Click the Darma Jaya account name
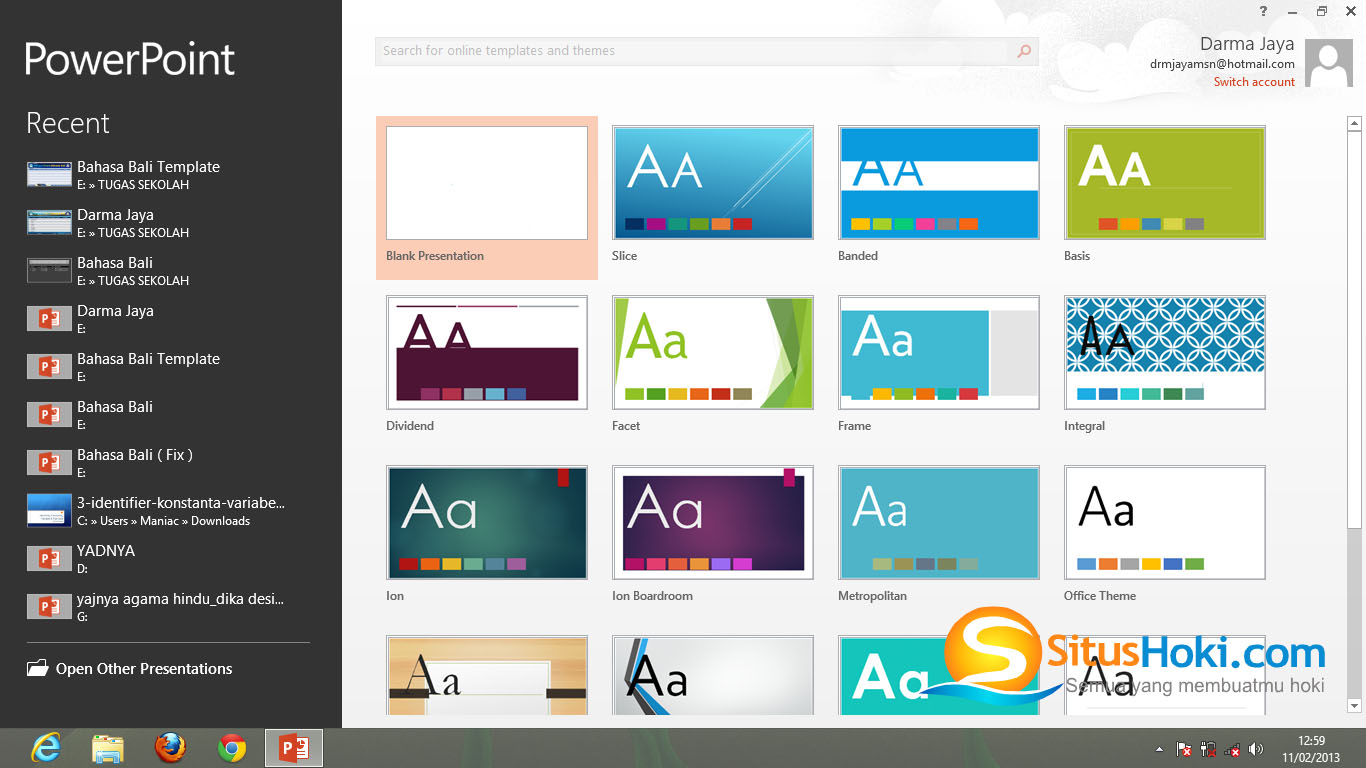 (x=1247, y=44)
